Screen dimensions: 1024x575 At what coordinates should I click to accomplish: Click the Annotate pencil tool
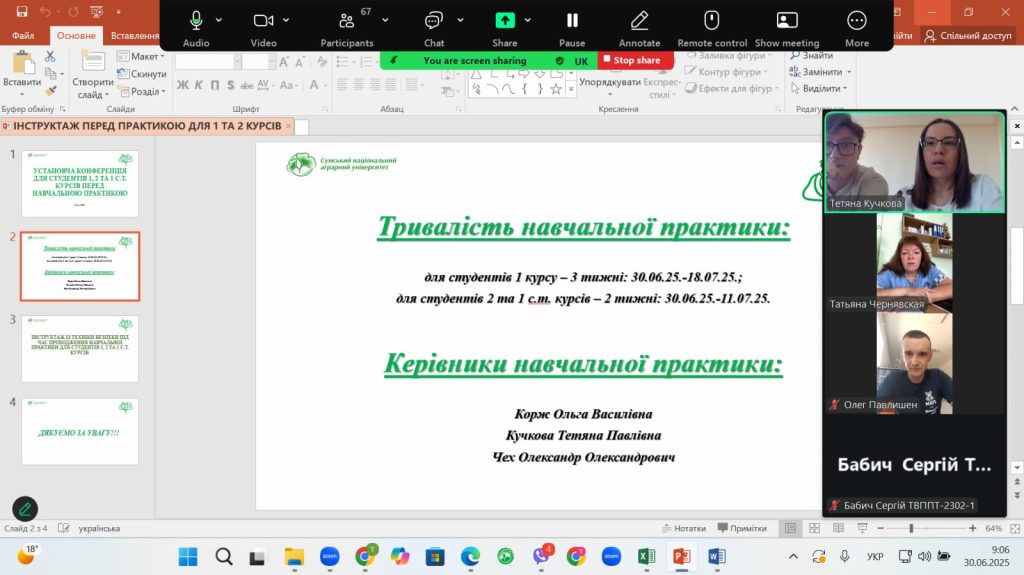pos(639,21)
